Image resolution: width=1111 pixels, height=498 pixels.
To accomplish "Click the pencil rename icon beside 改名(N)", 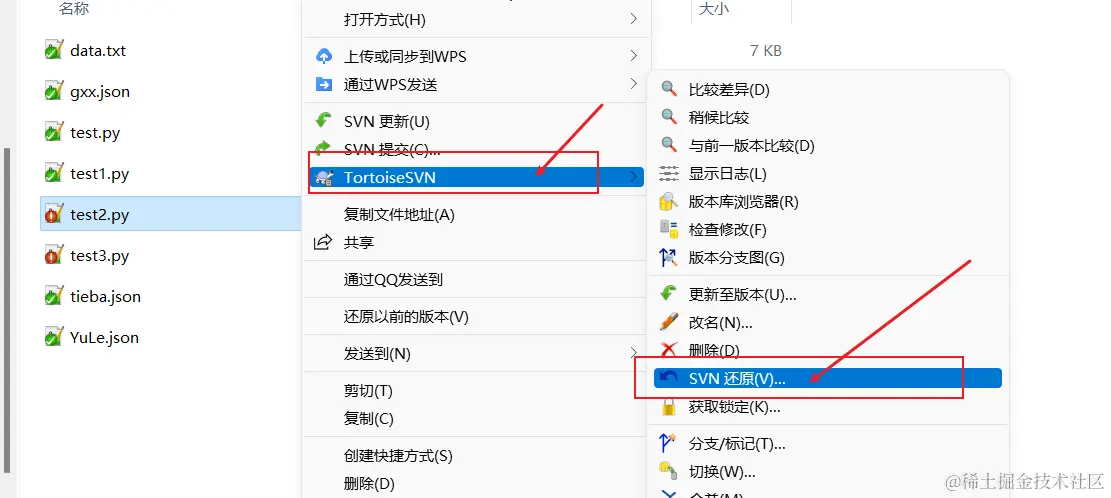I will click(x=669, y=322).
